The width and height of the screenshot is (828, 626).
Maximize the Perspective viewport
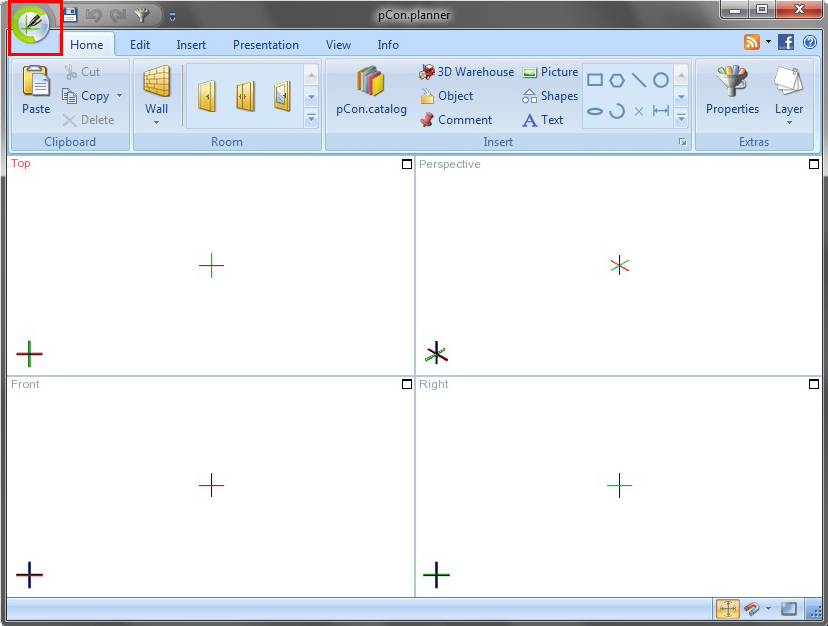click(814, 164)
